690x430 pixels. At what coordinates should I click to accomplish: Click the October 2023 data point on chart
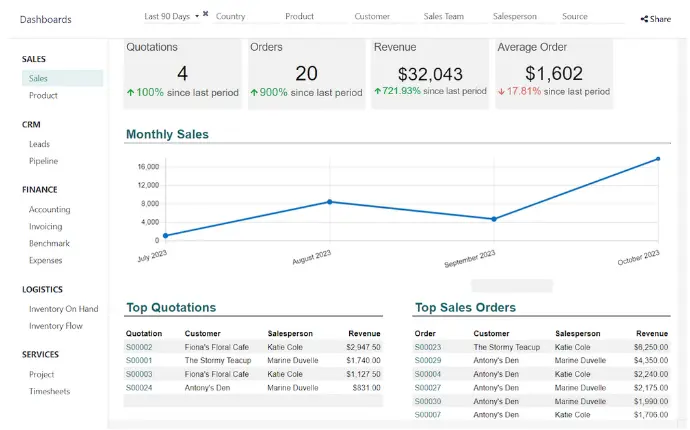(657, 159)
